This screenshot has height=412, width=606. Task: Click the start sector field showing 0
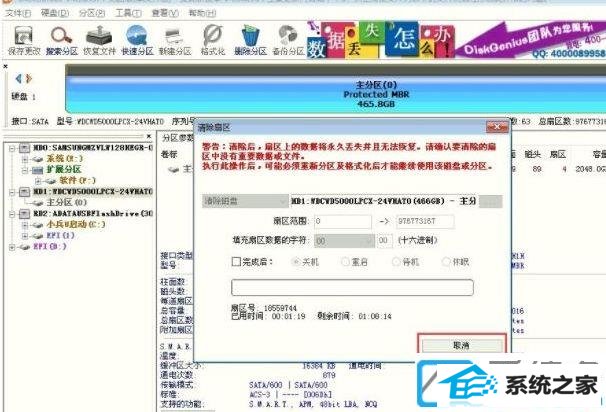[343, 221]
